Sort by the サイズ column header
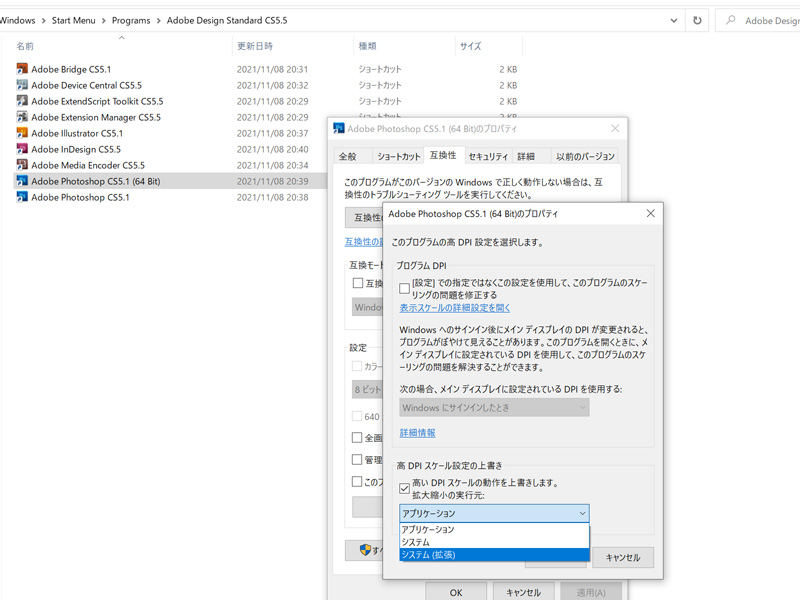Image resolution: width=800 pixels, height=600 pixels. pos(470,46)
